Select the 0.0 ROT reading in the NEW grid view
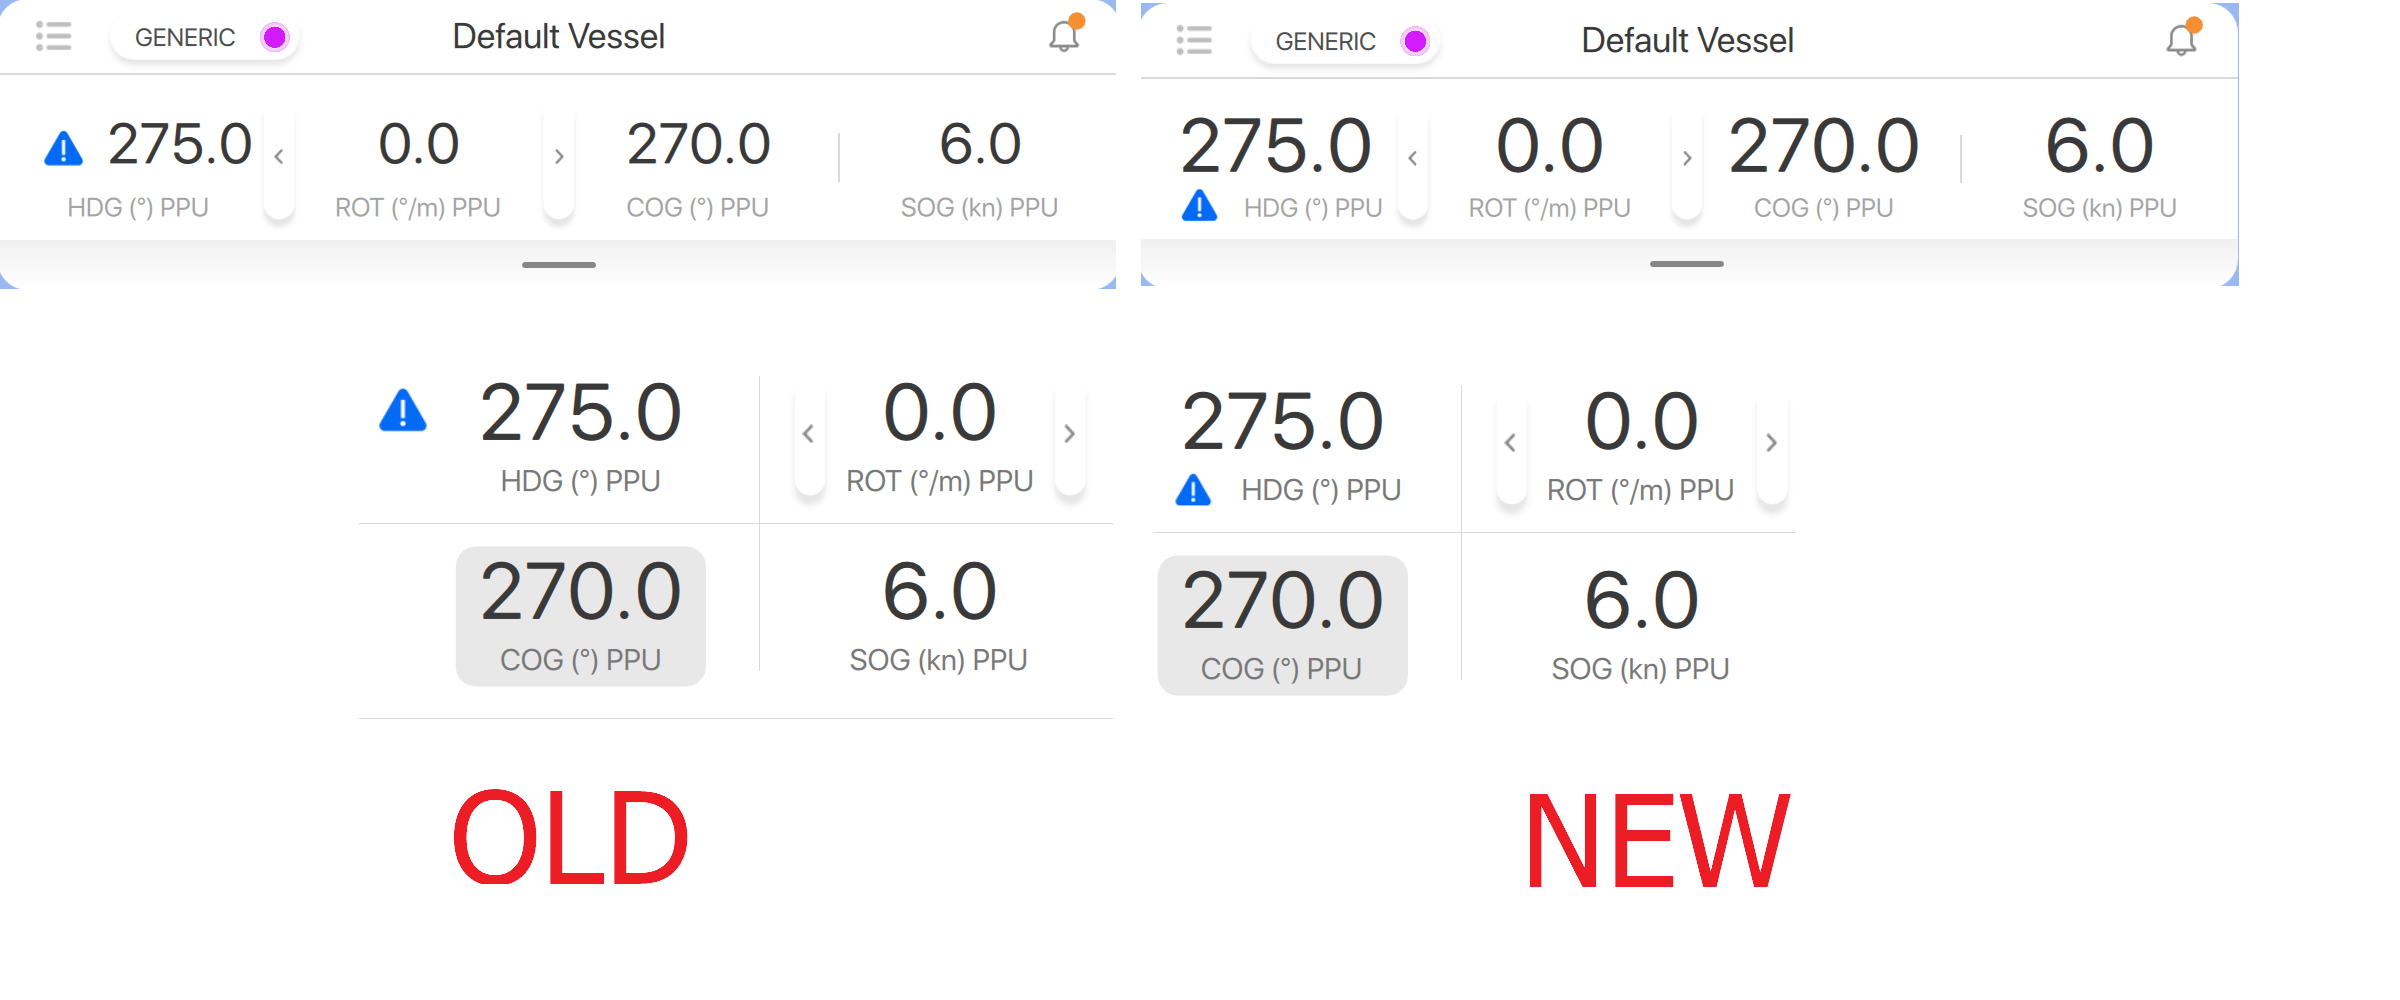The height and width of the screenshot is (1000, 2400). coord(1642,422)
